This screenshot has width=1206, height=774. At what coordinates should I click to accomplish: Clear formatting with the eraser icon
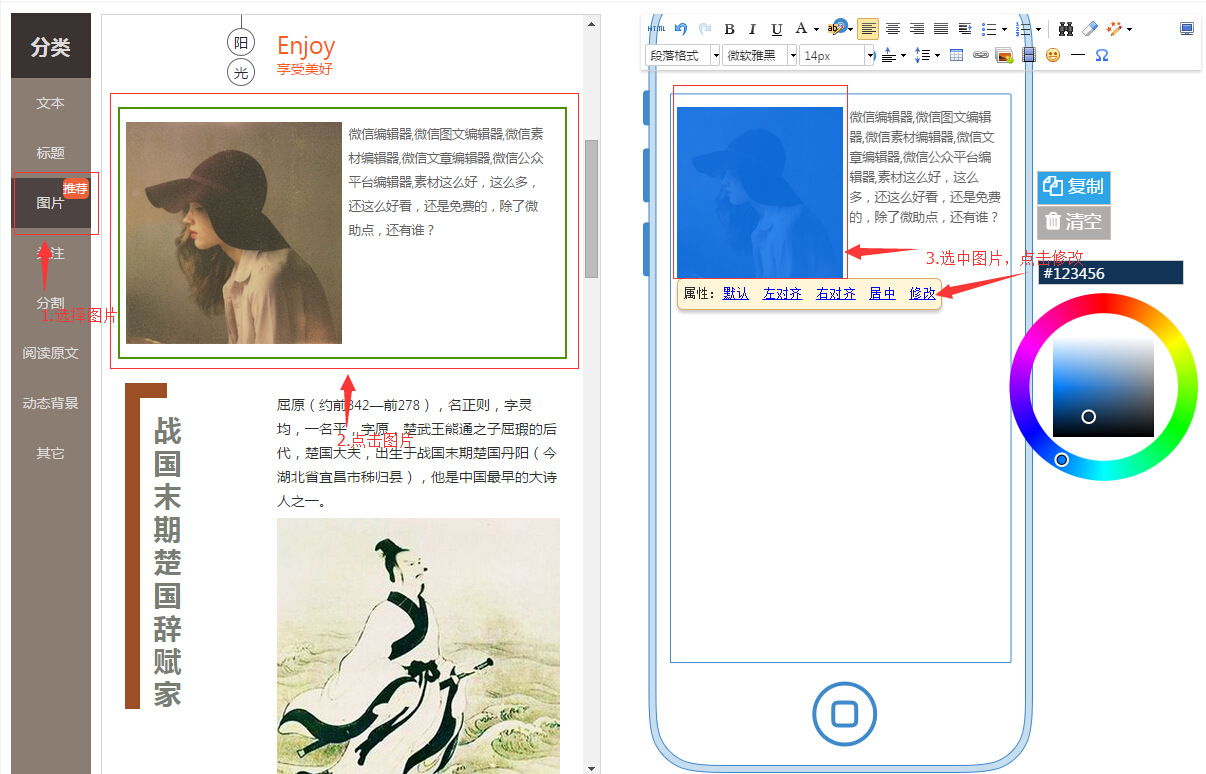tap(1089, 28)
